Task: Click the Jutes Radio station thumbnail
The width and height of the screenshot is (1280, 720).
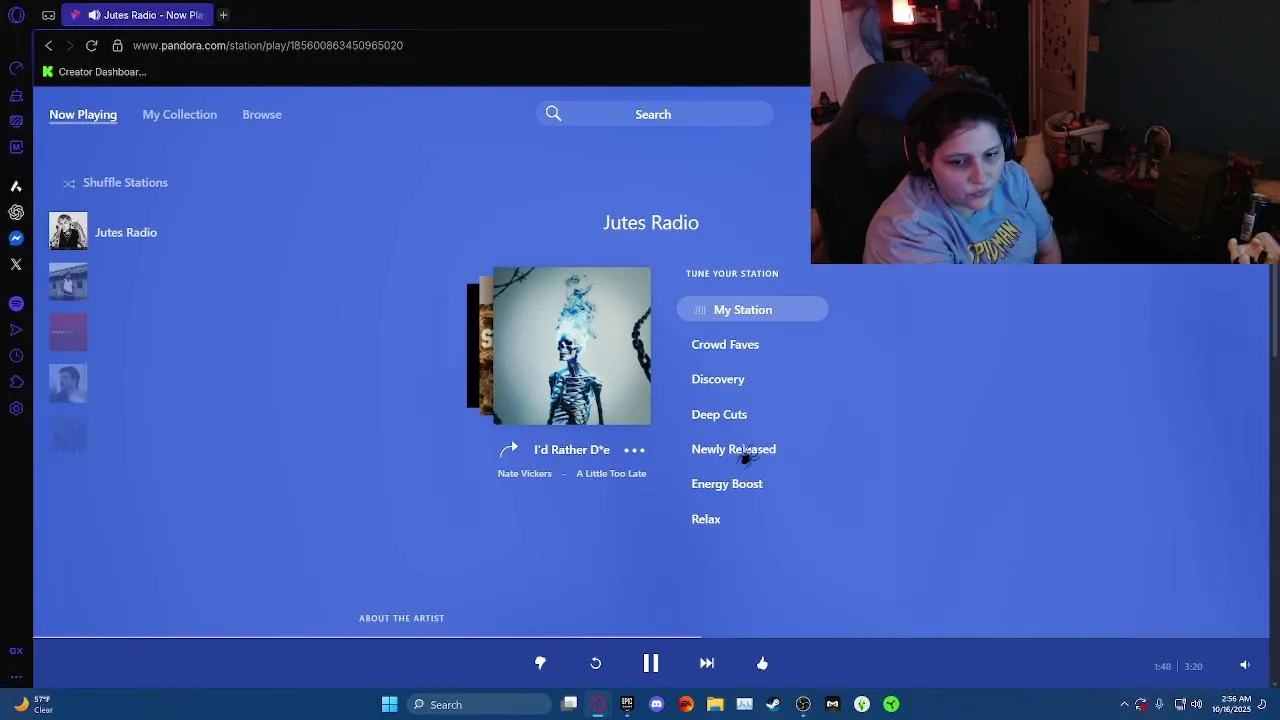Action: (68, 231)
